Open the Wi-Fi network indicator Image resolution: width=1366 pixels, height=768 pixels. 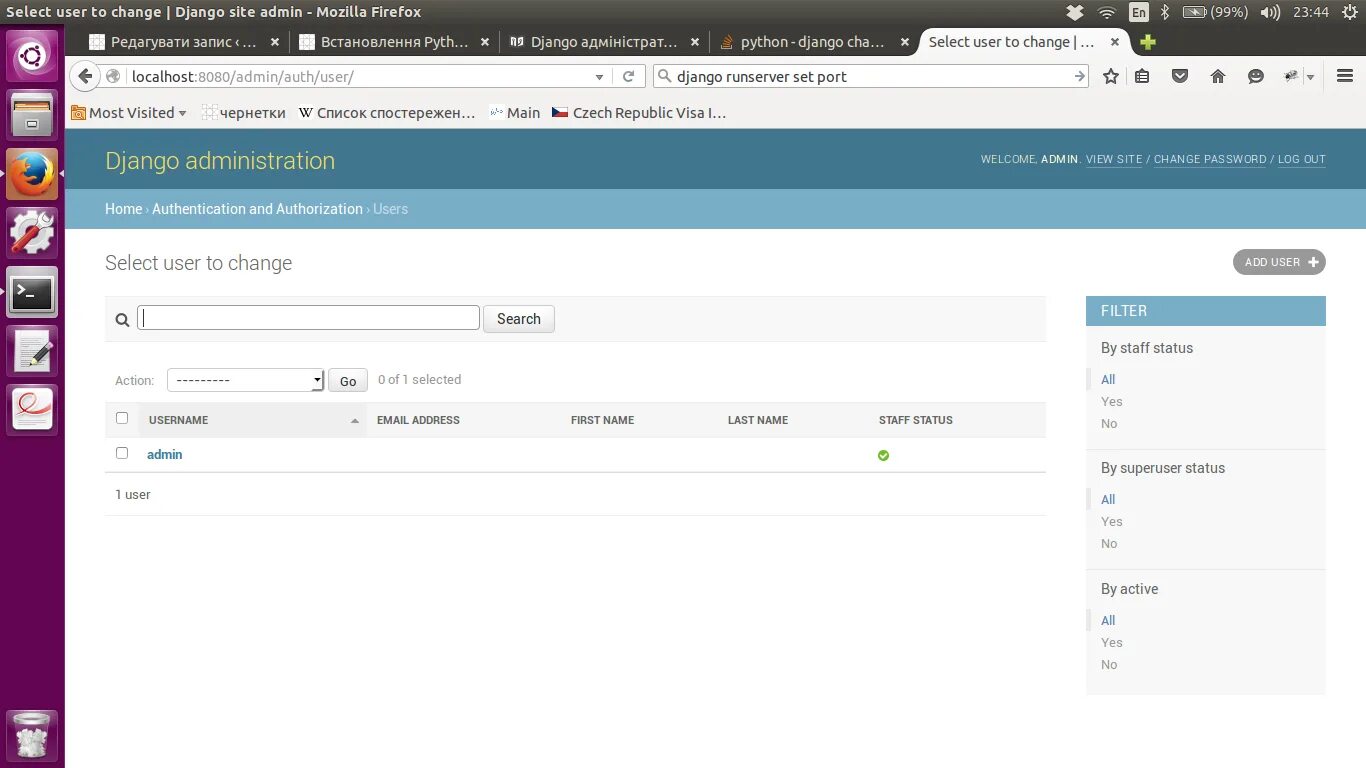(x=1107, y=12)
